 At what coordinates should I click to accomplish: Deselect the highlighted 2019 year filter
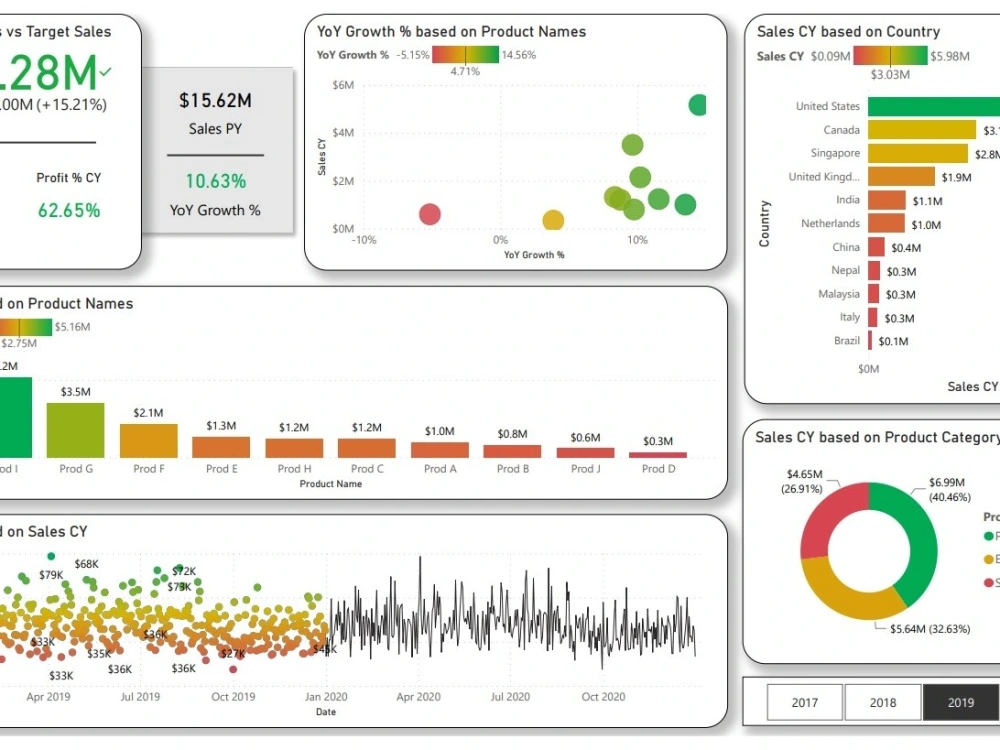(x=961, y=702)
